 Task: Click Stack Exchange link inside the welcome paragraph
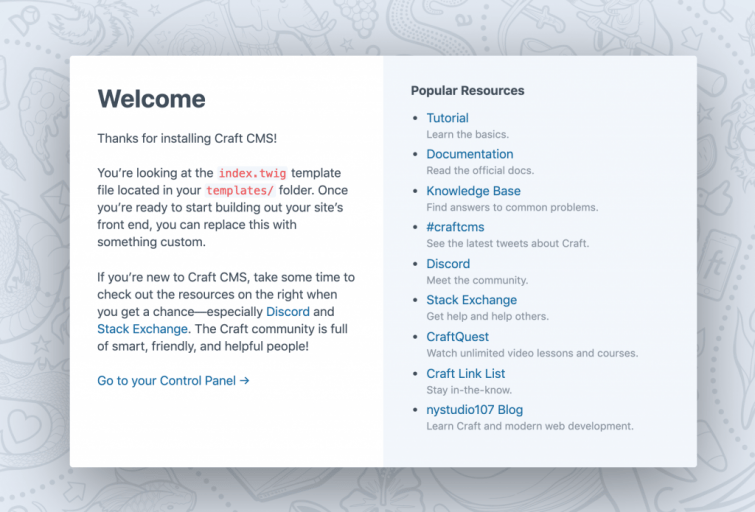[x=142, y=329]
